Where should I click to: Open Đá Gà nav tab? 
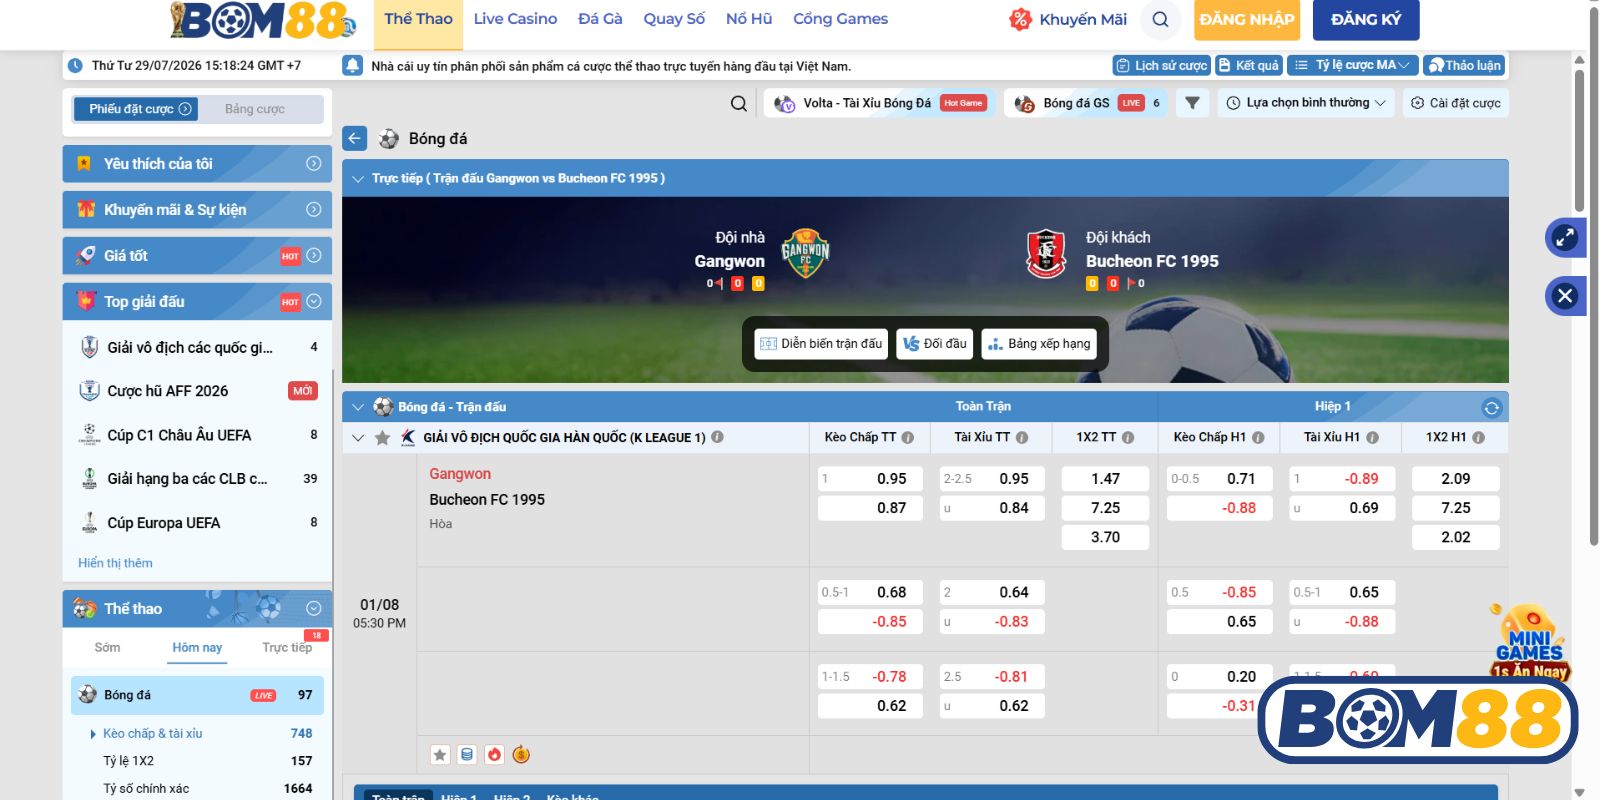point(600,19)
